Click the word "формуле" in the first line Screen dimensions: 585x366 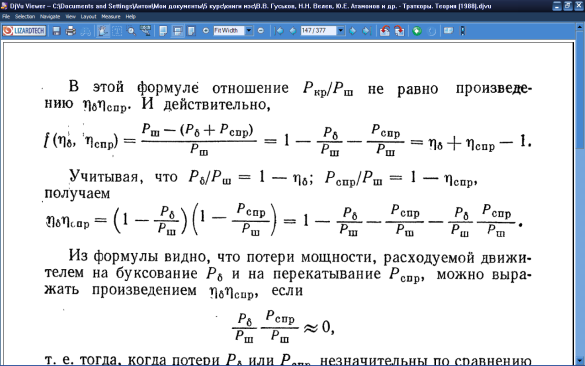coord(168,88)
